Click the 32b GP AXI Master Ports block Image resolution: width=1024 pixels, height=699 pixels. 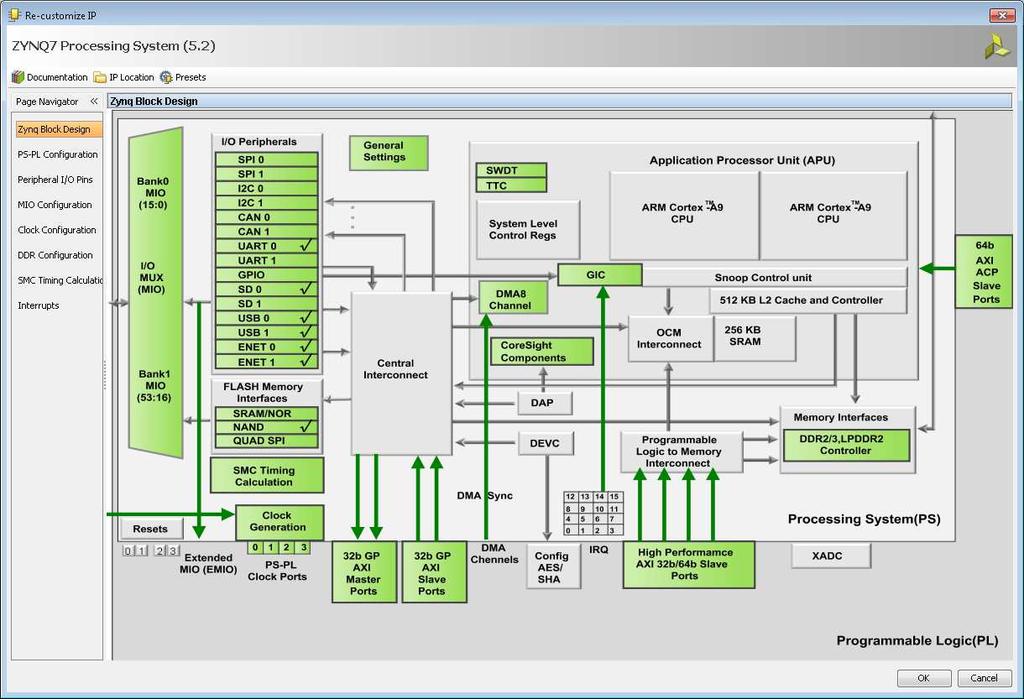click(x=364, y=572)
